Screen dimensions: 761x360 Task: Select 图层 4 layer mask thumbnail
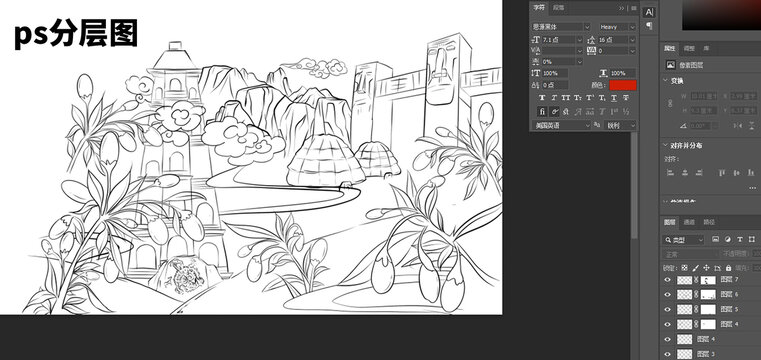(709, 324)
